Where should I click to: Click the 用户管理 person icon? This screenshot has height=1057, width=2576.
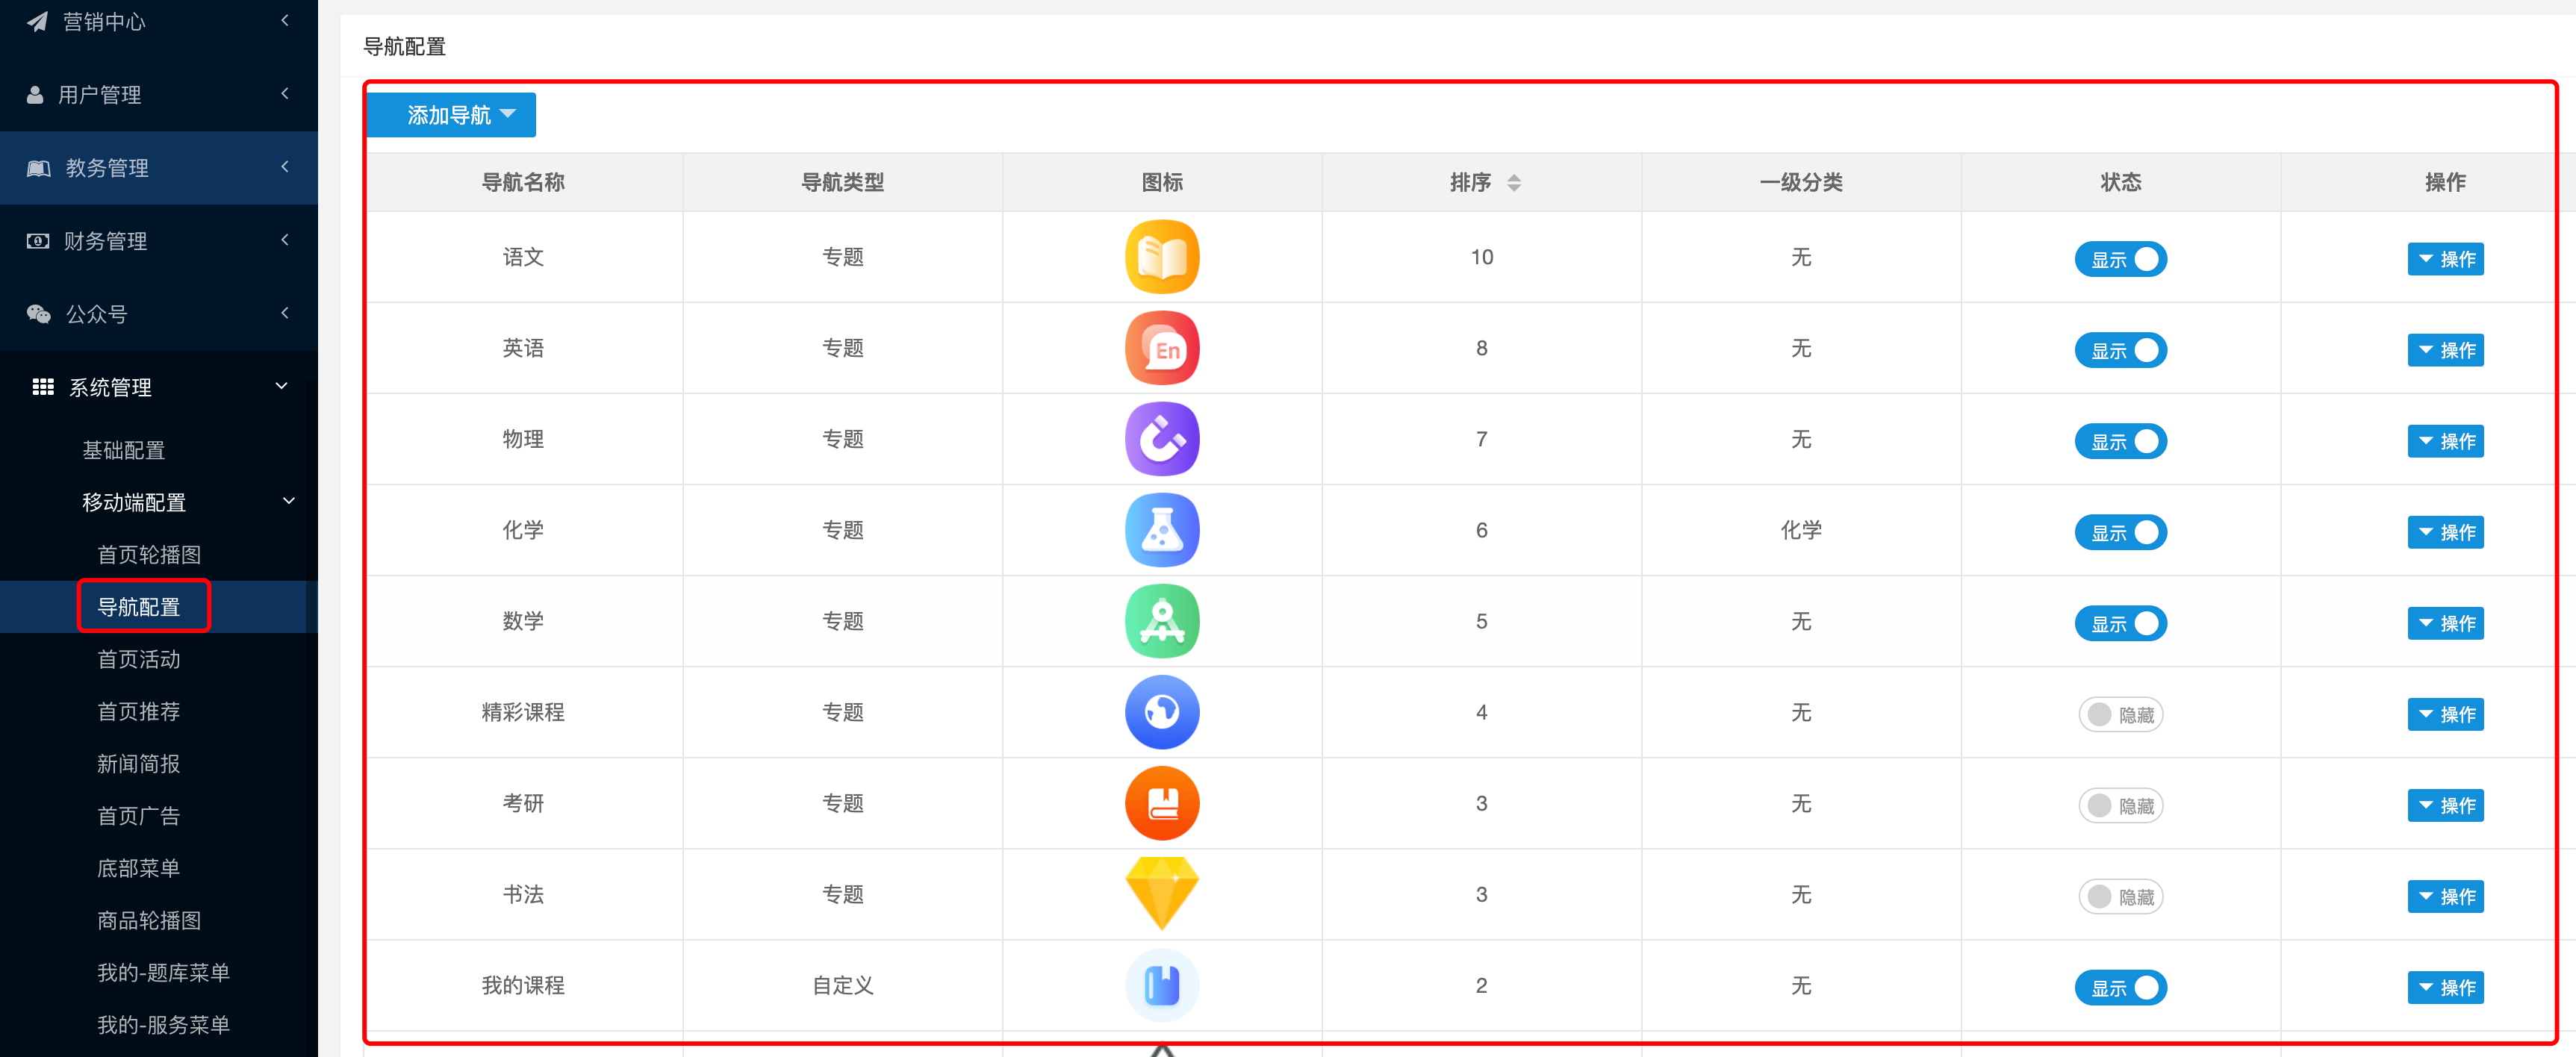pyautogui.click(x=35, y=95)
